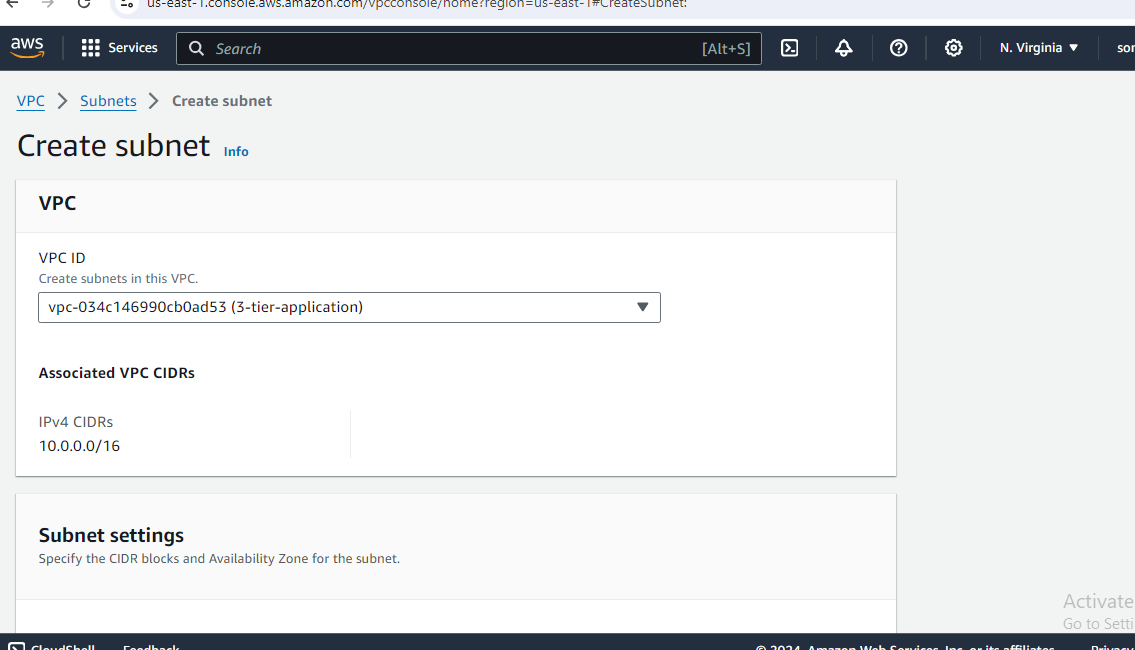
Task: Launch CloudShell from the top navigation bar
Action: point(789,47)
